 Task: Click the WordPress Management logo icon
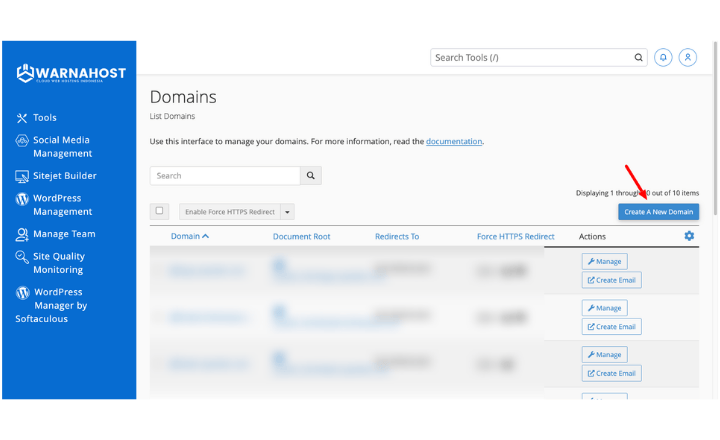[x=22, y=199]
